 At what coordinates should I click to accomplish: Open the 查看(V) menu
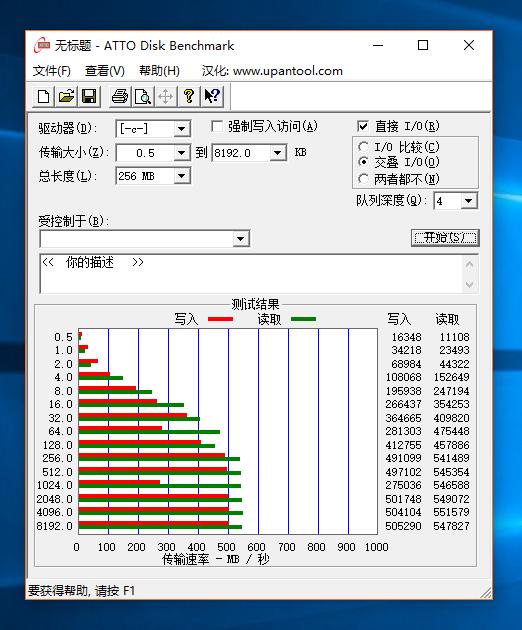[105, 71]
